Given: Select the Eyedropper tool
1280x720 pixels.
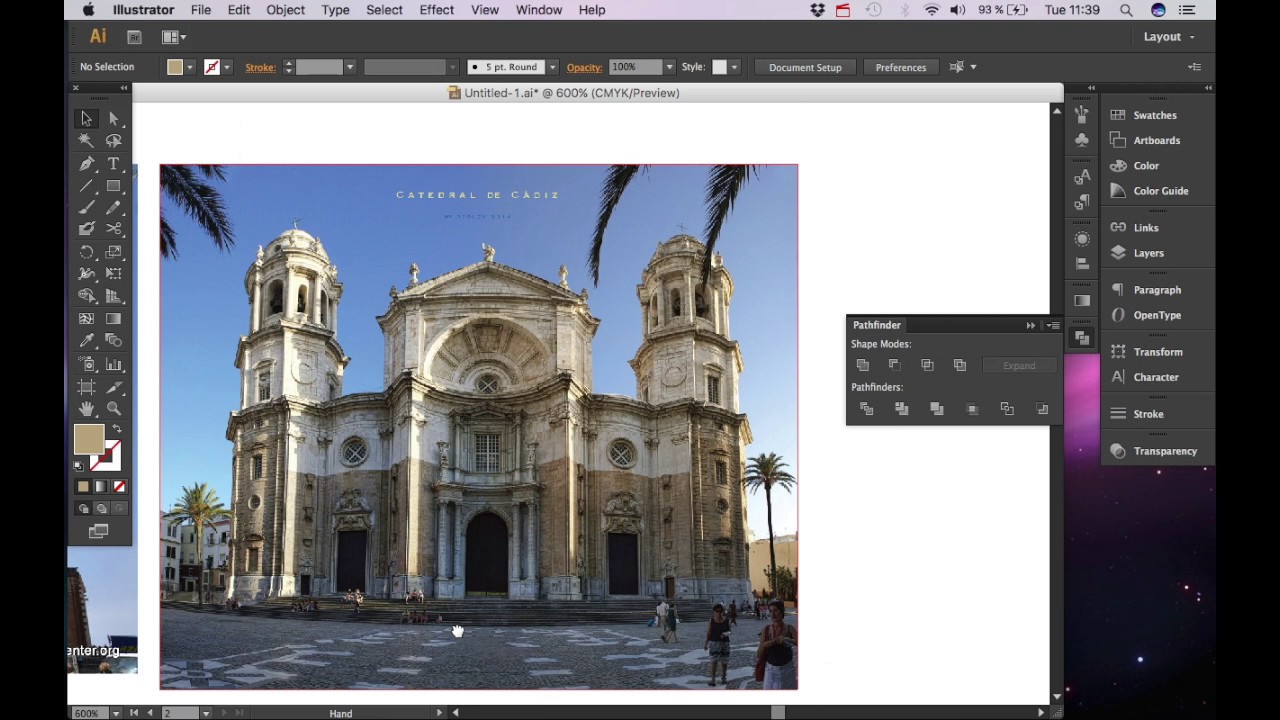Looking at the screenshot, I should [87, 341].
